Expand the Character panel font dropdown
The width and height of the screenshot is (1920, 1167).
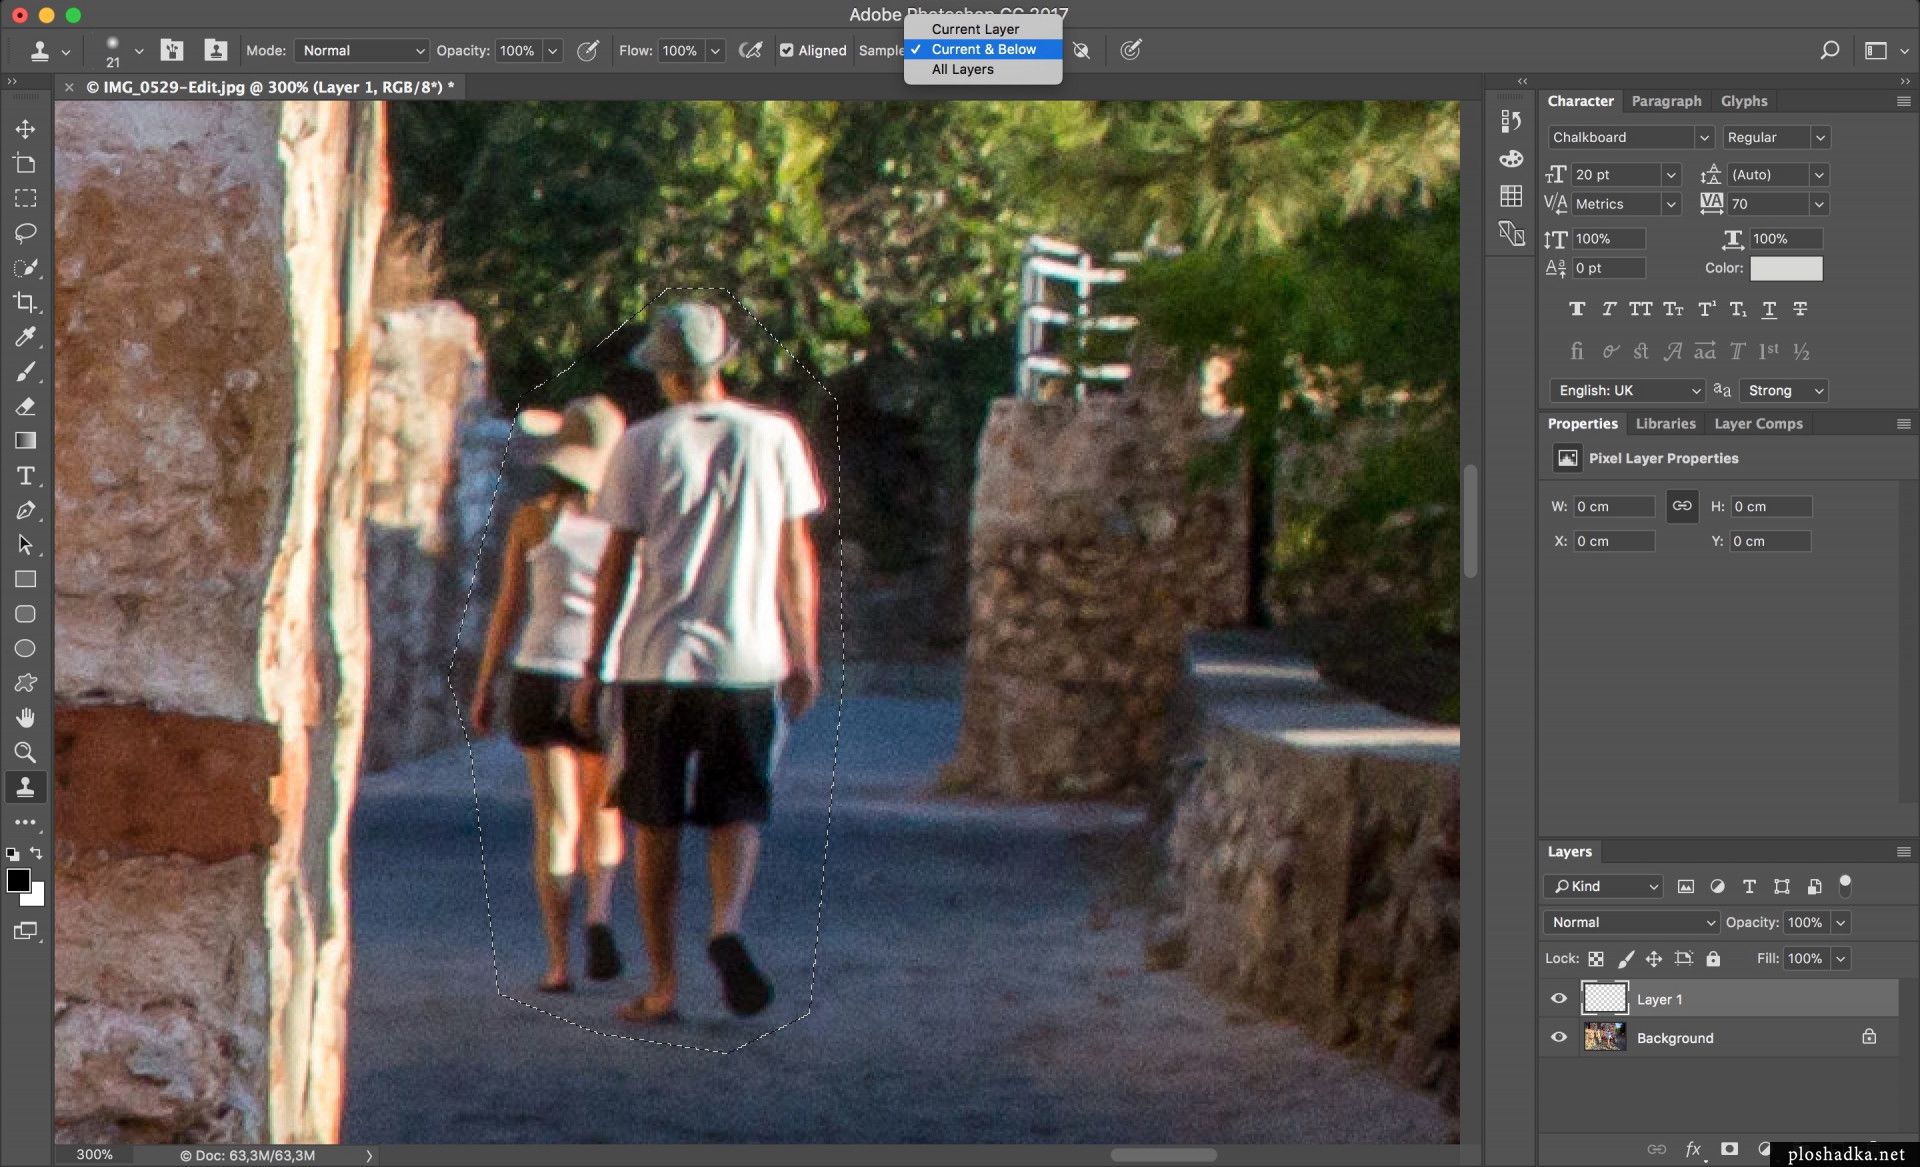pyautogui.click(x=1703, y=137)
